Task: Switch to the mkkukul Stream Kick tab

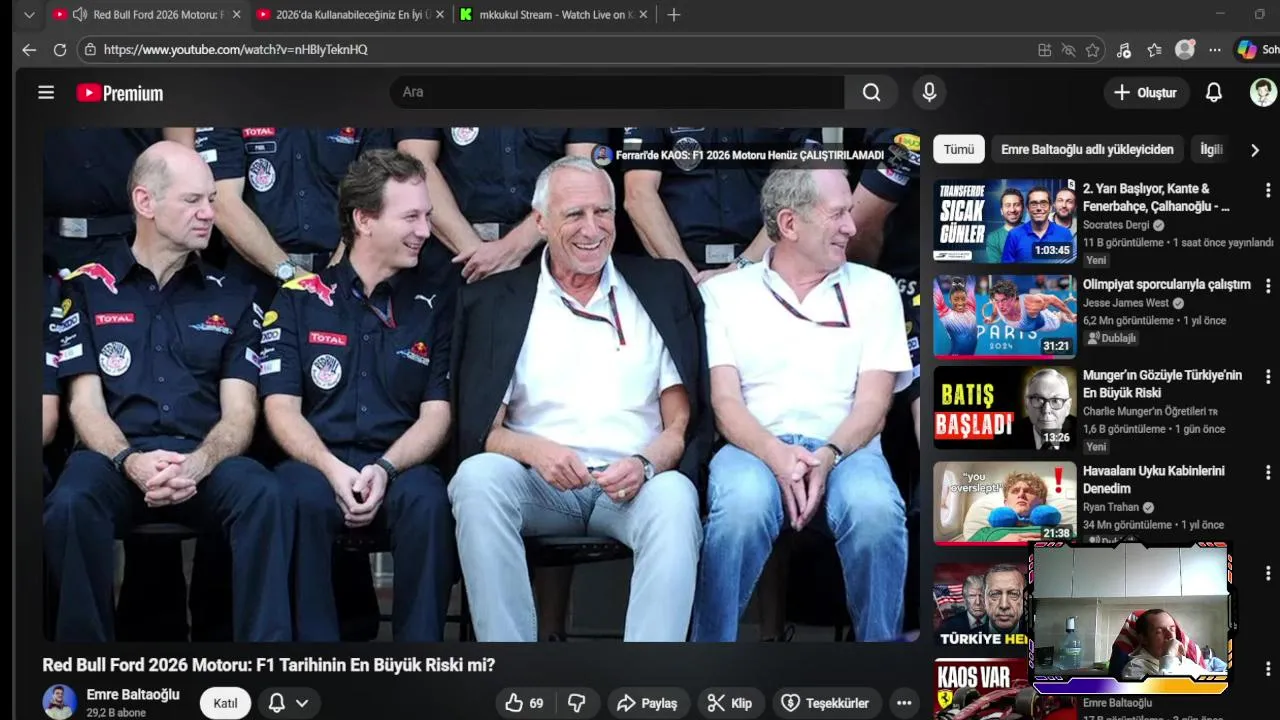Action: [552, 14]
